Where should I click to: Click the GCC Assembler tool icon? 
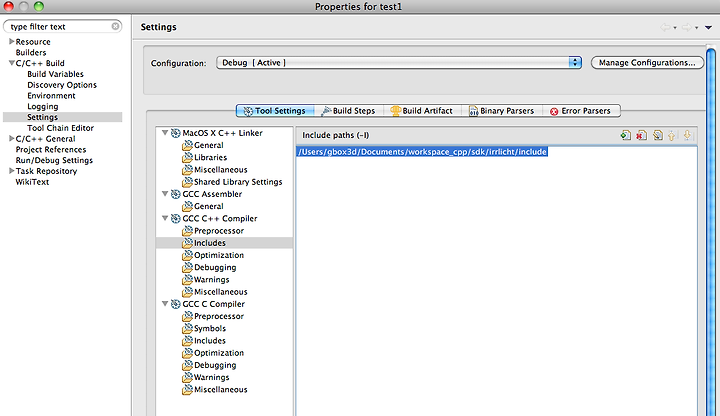coord(175,194)
